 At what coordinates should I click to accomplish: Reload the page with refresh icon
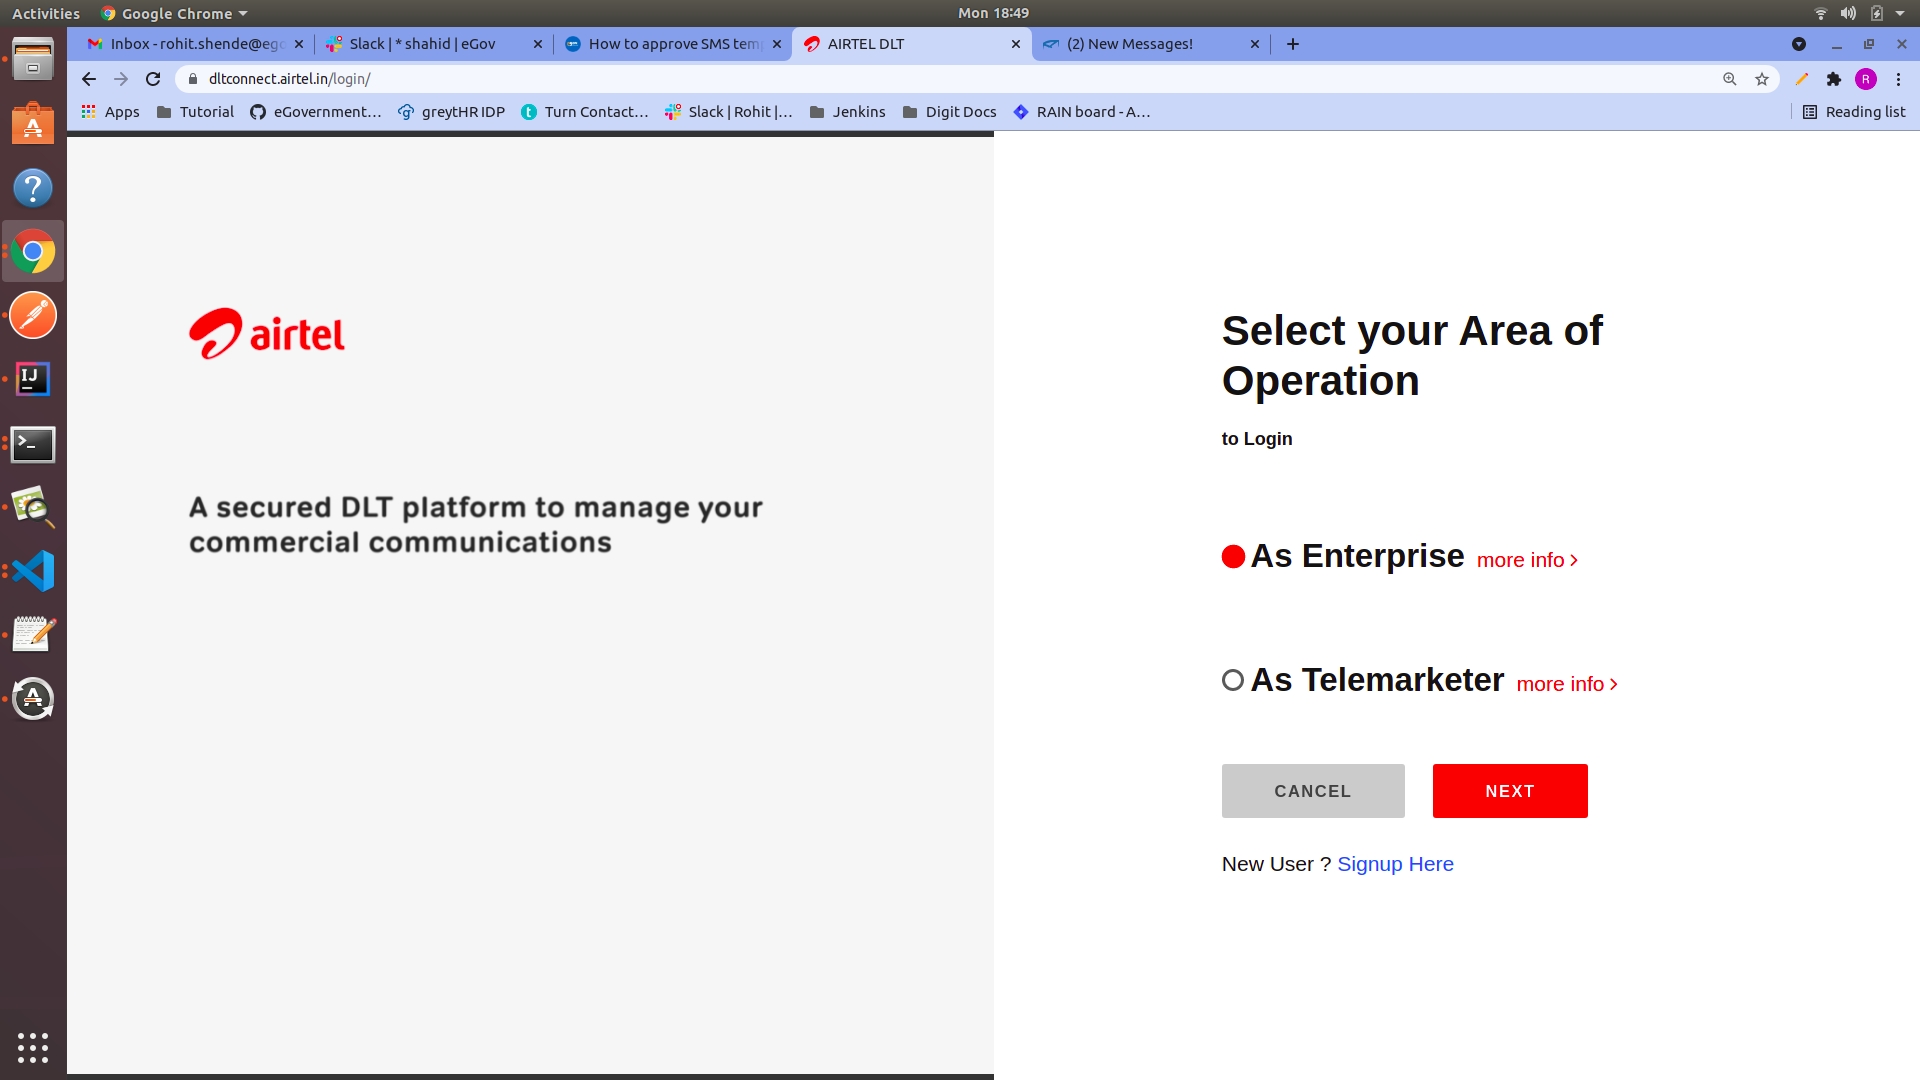click(153, 79)
